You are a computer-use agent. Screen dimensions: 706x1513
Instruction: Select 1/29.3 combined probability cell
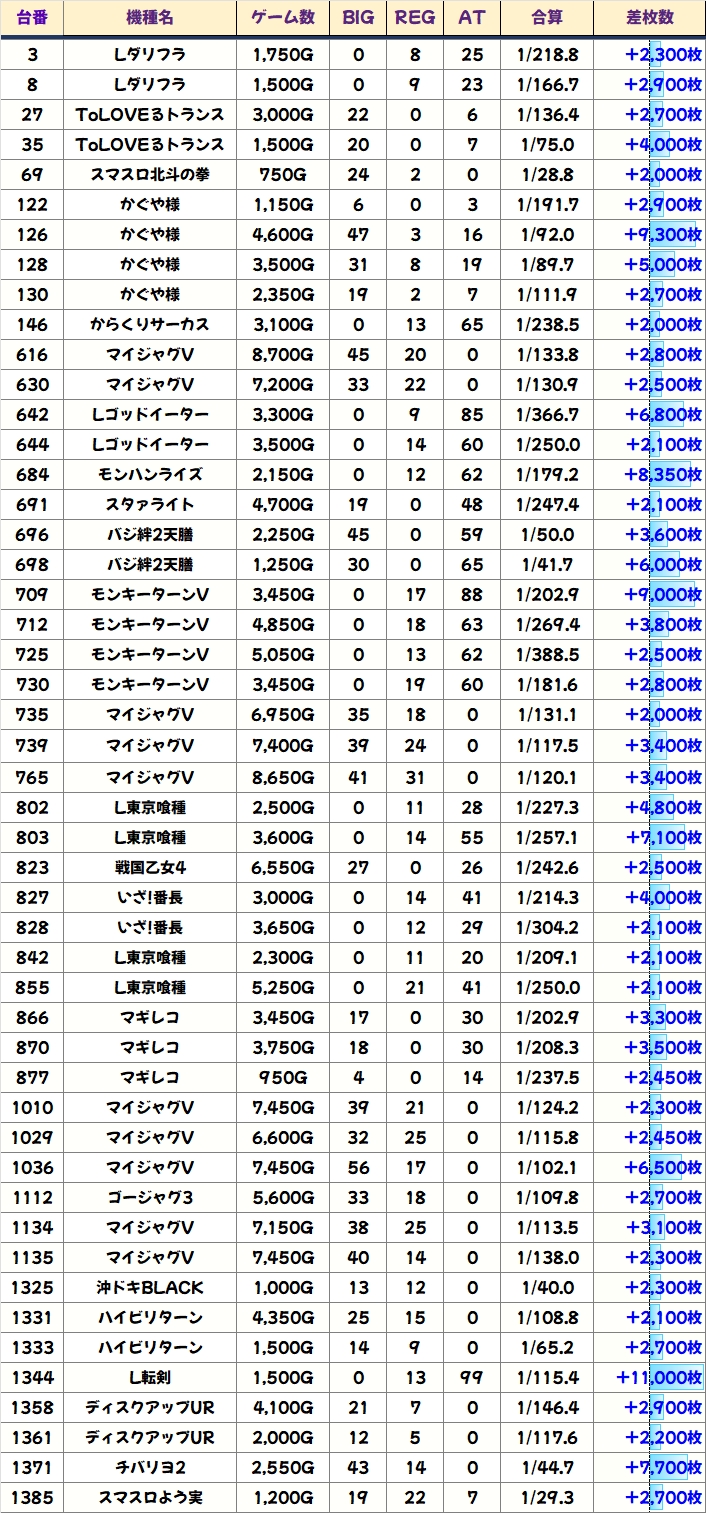548,1497
